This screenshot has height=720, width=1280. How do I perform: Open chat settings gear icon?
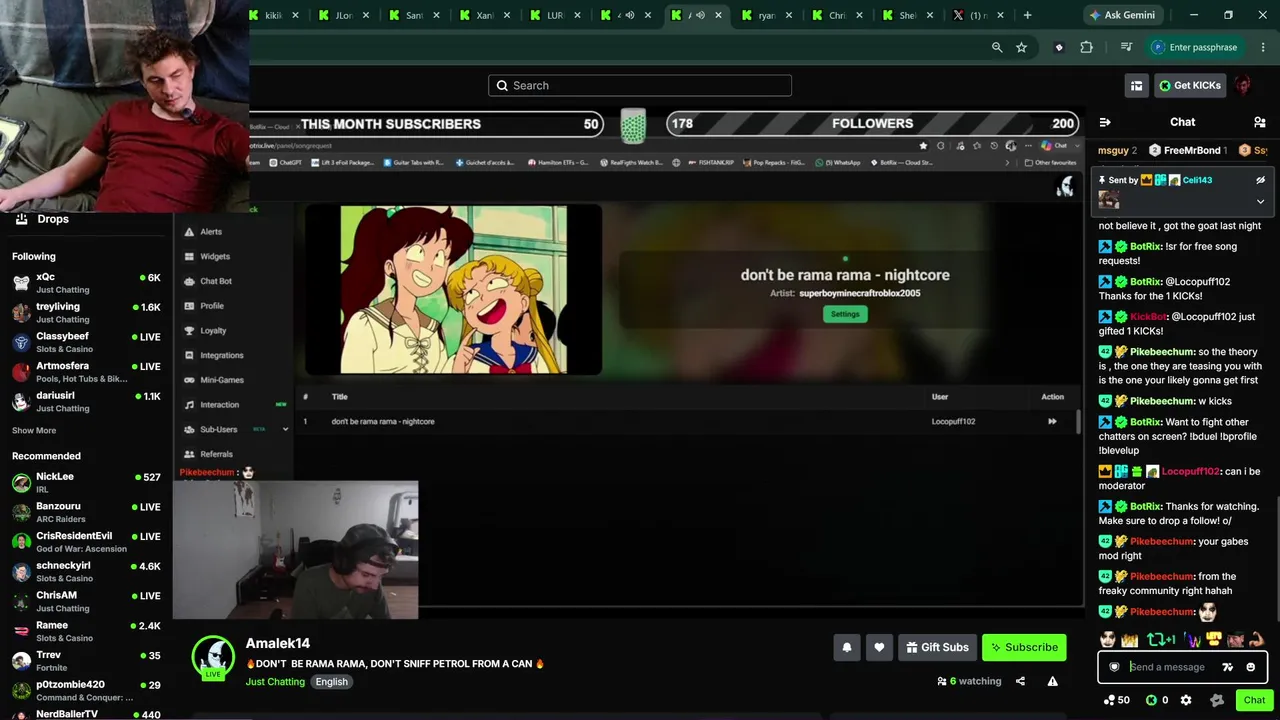point(1186,700)
